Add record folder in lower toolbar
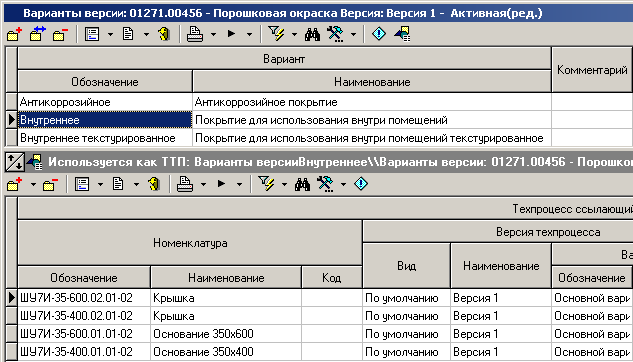 coord(14,184)
